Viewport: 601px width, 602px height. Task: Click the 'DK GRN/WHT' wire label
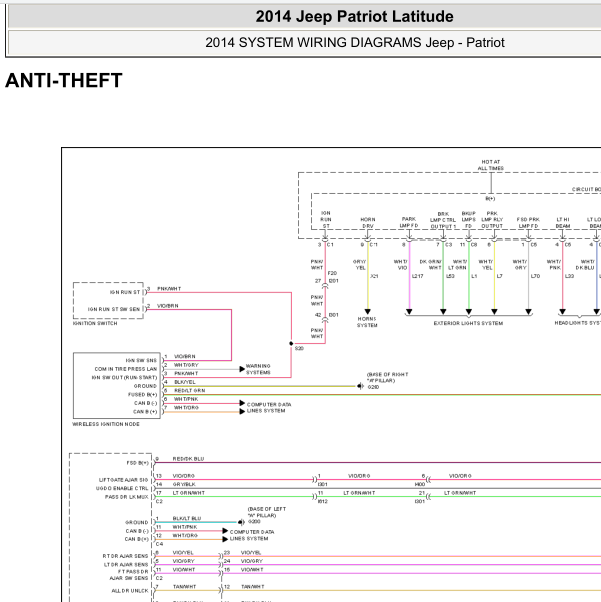[x=430, y=265]
